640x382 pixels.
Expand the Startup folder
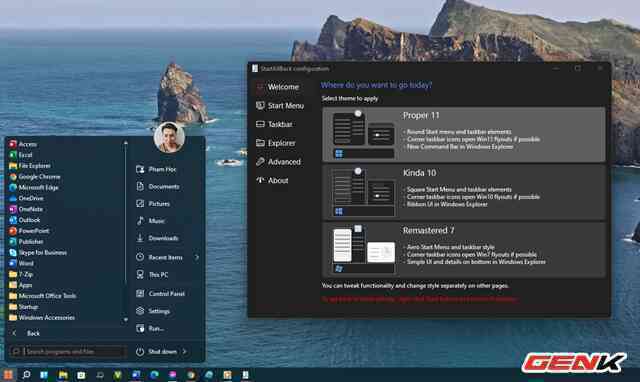(24, 306)
